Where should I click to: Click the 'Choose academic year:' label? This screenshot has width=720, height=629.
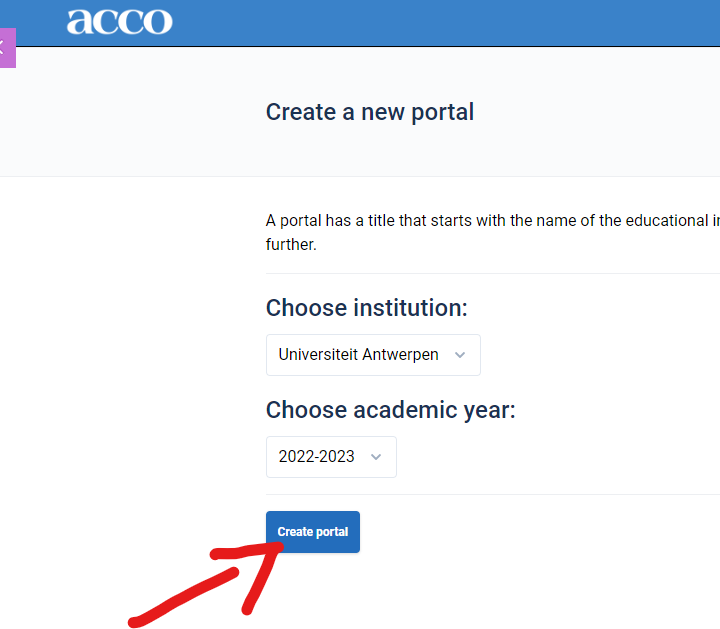[x=391, y=410]
